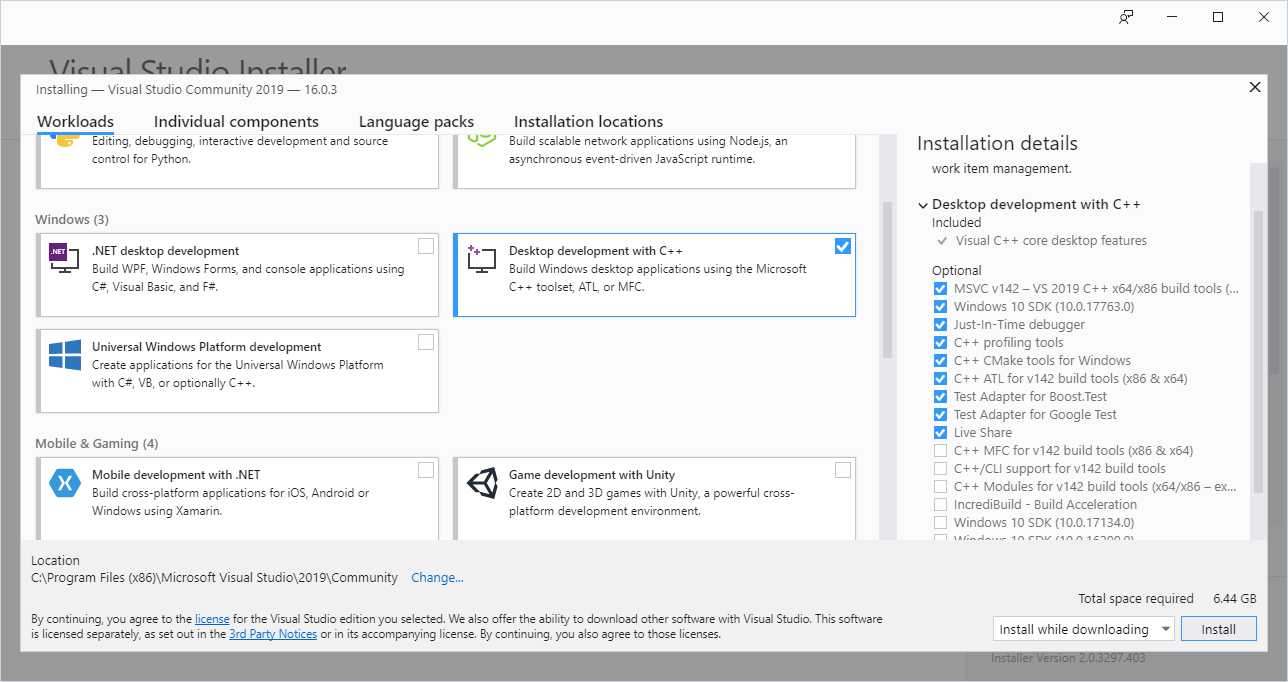Viewport: 1288px width, 682px height.
Task: Check the Game development with Unity checkbox
Action: [x=843, y=470]
